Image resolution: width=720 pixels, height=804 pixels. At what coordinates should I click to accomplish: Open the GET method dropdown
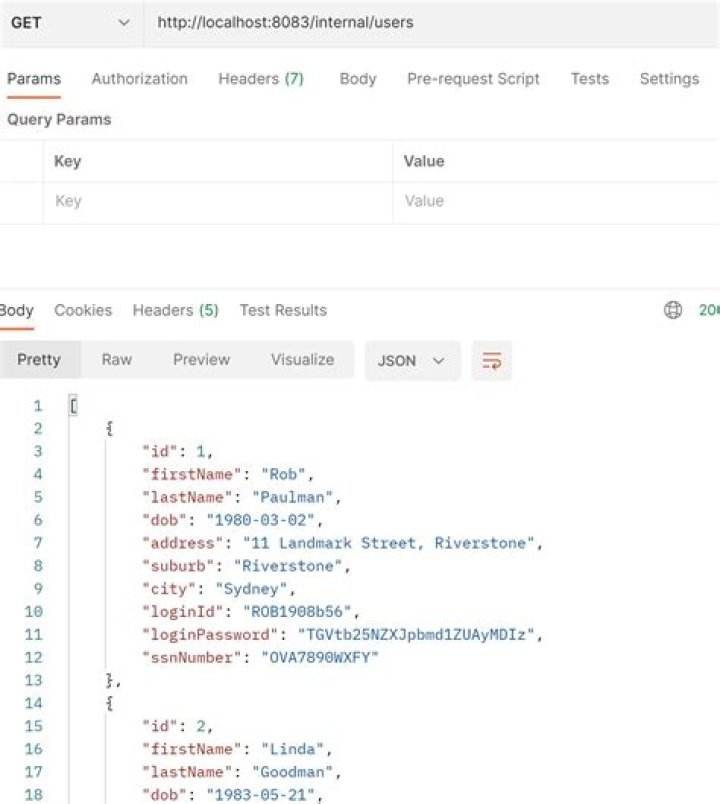[71, 23]
